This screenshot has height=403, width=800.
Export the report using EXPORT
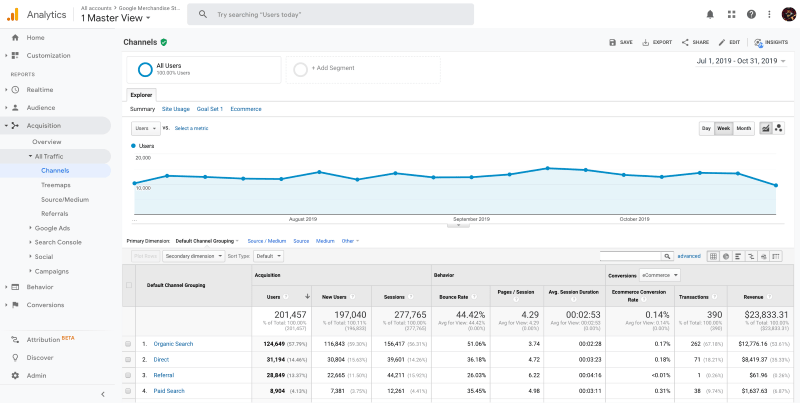coord(657,42)
